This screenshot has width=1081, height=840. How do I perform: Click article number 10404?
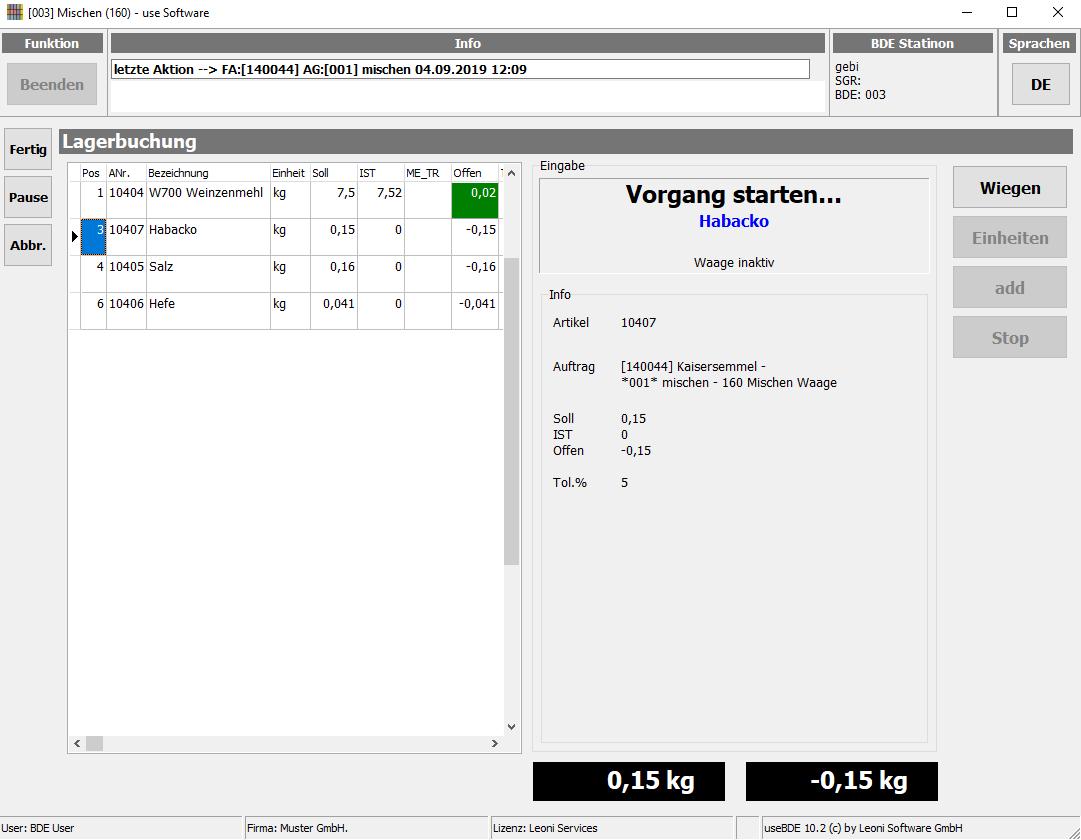126,193
